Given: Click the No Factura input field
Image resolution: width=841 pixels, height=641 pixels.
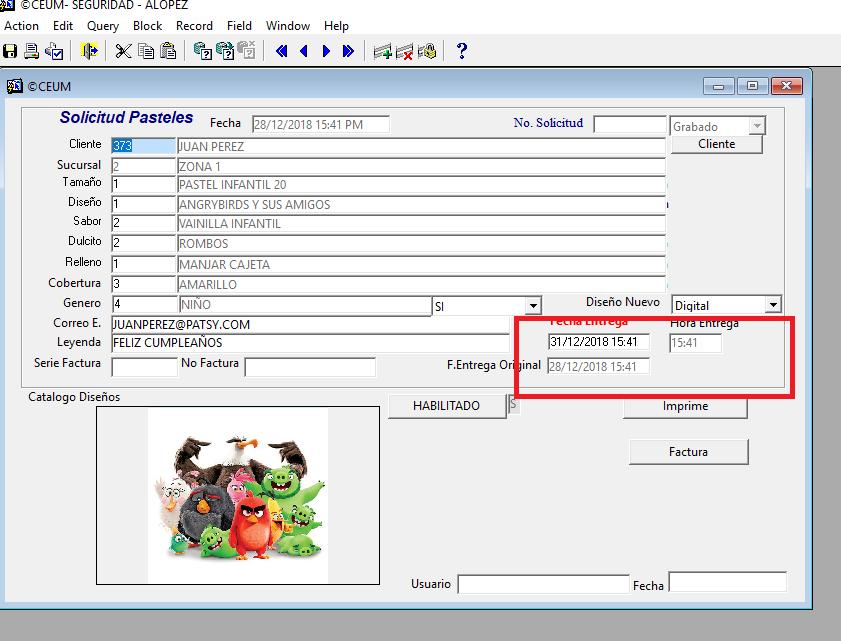Looking at the screenshot, I should coord(310,367).
